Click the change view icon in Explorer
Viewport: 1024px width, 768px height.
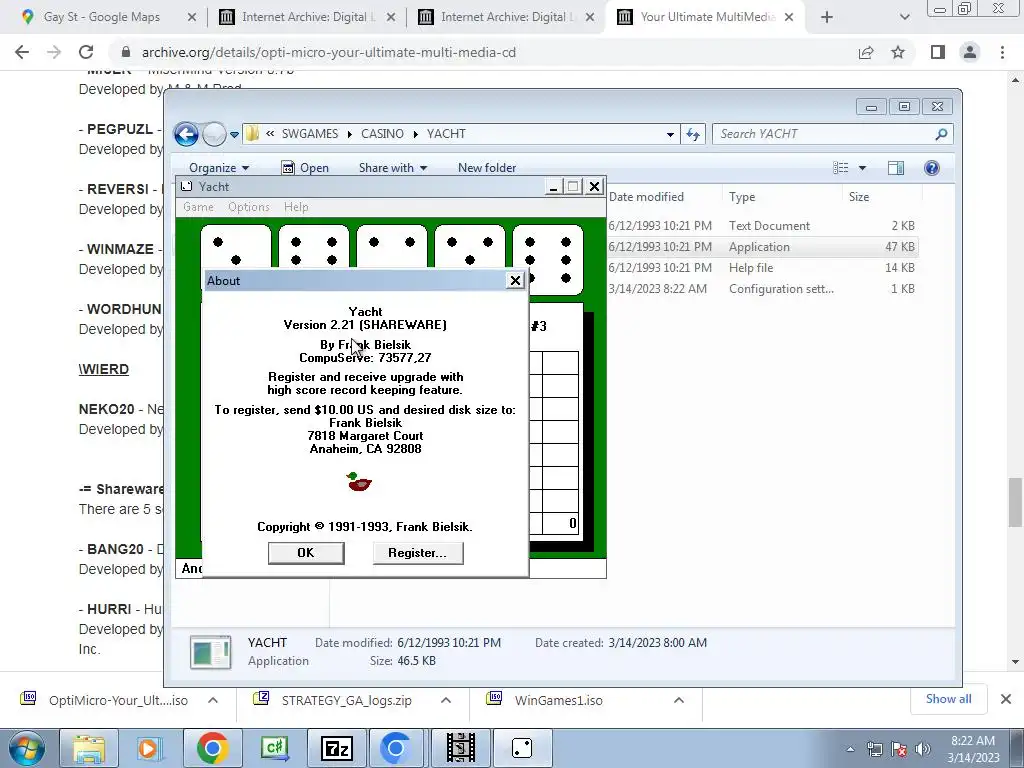click(x=840, y=168)
